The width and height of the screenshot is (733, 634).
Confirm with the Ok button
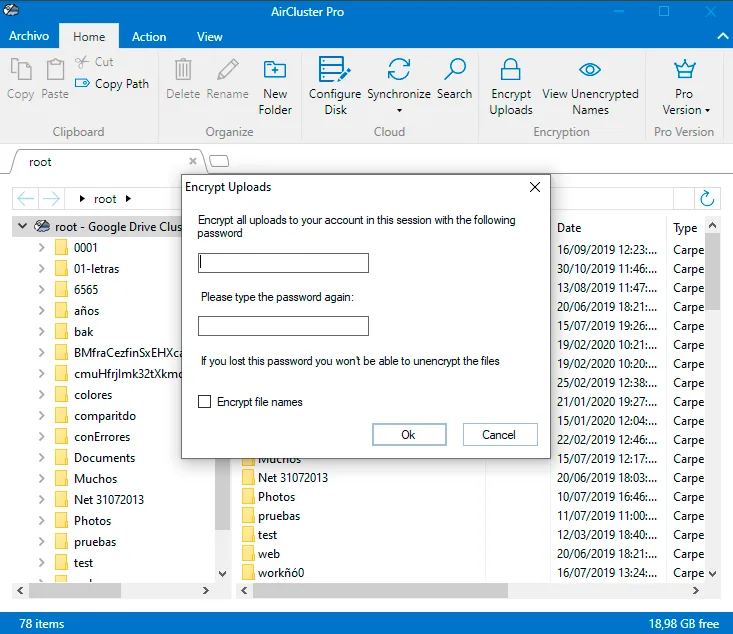pos(409,435)
